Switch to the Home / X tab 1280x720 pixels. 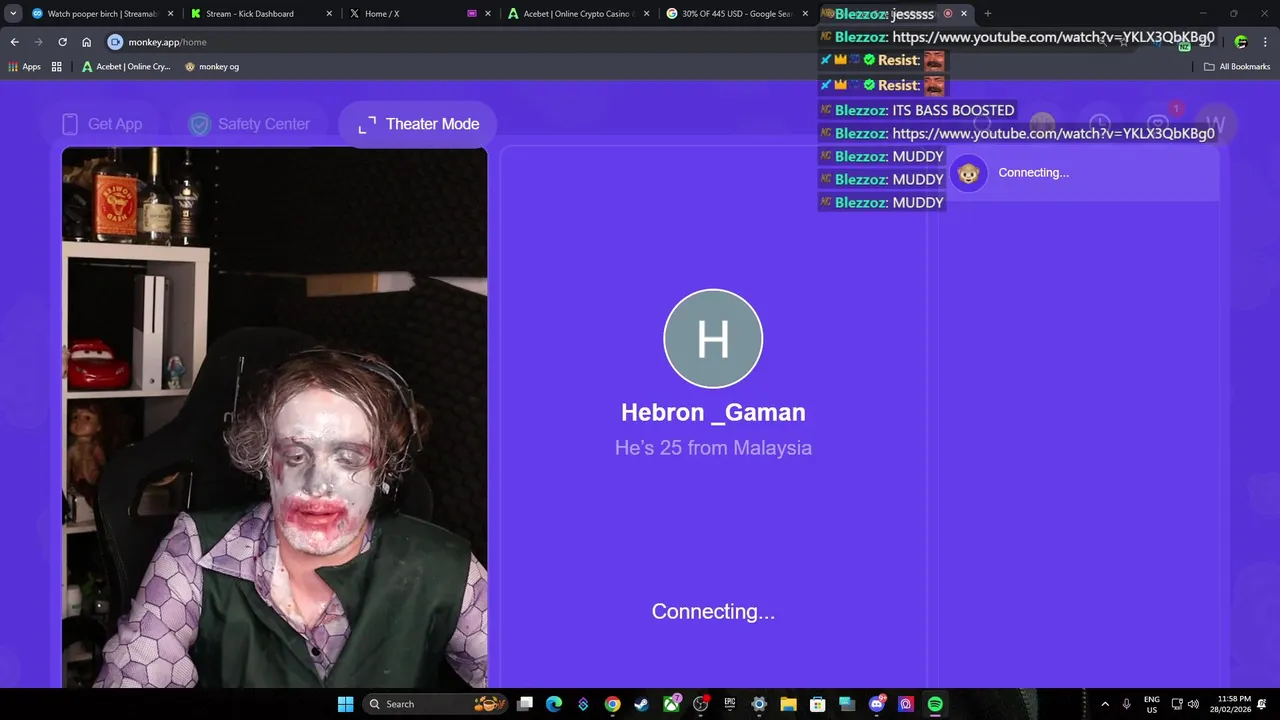click(x=420, y=14)
